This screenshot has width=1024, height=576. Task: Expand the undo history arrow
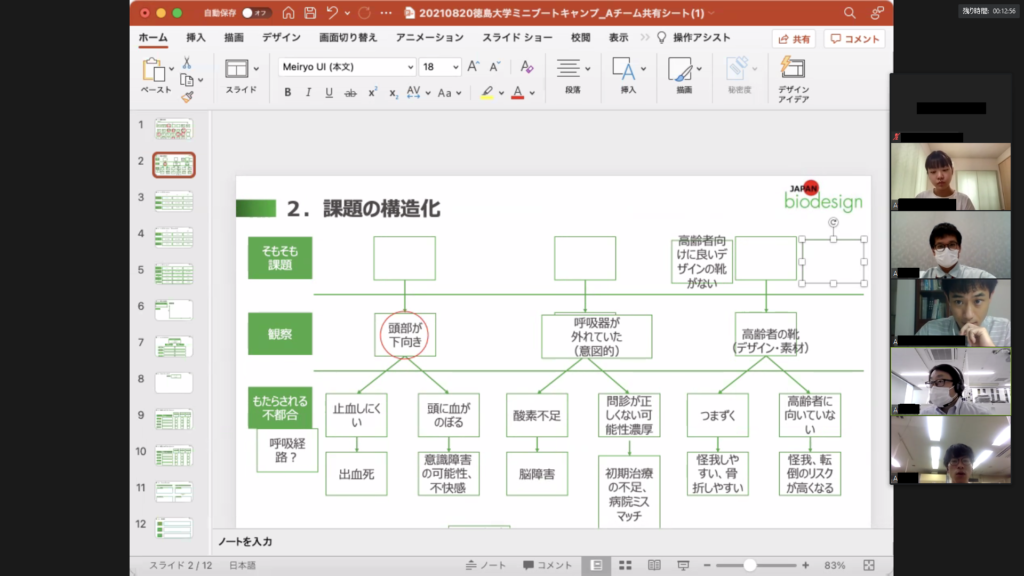[347, 13]
